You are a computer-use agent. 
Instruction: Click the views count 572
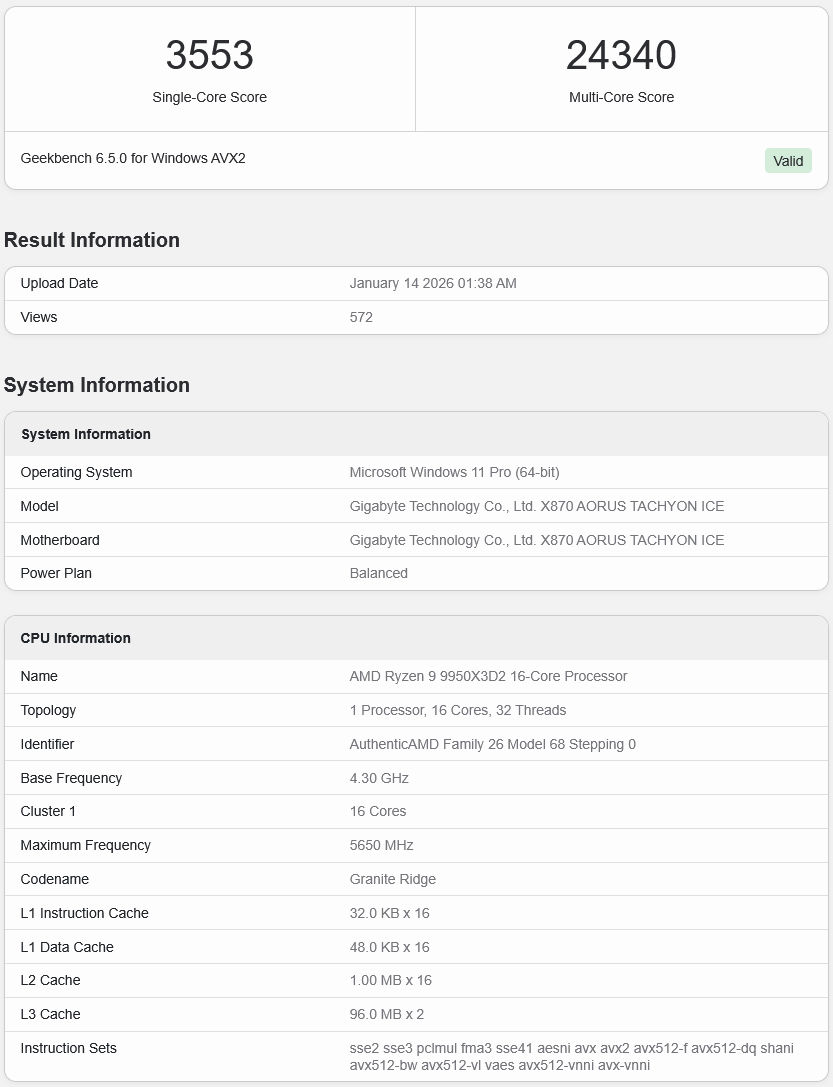[x=361, y=317]
